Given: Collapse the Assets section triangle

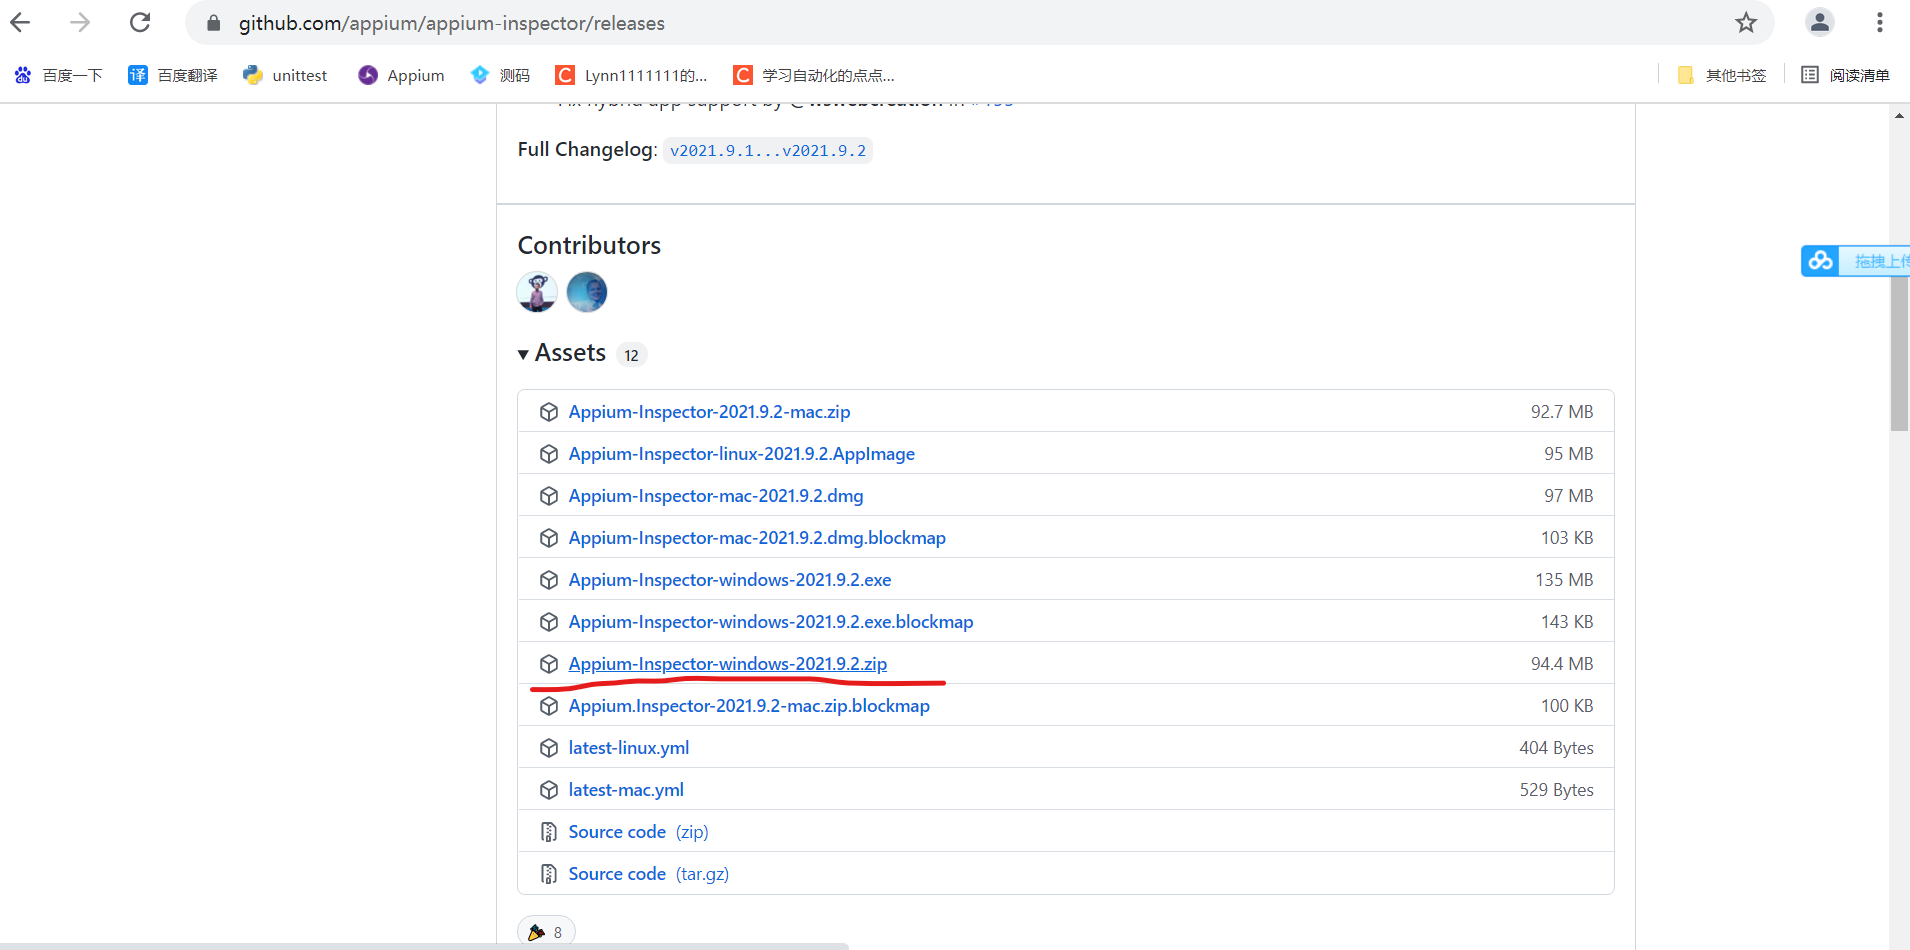Looking at the screenshot, I should 524,353.
